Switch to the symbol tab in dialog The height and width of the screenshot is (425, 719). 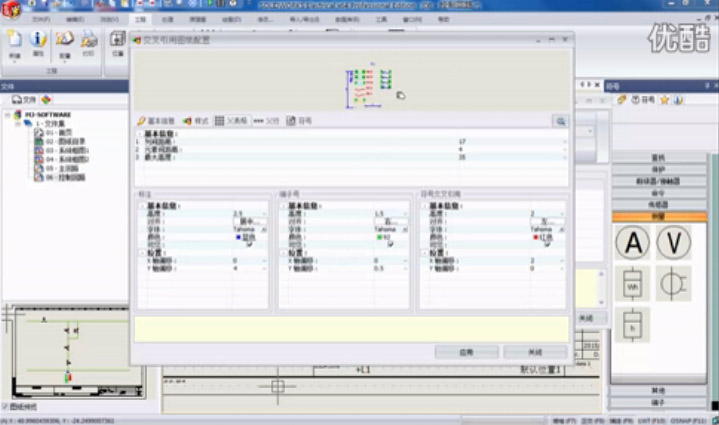coord(299,121)
